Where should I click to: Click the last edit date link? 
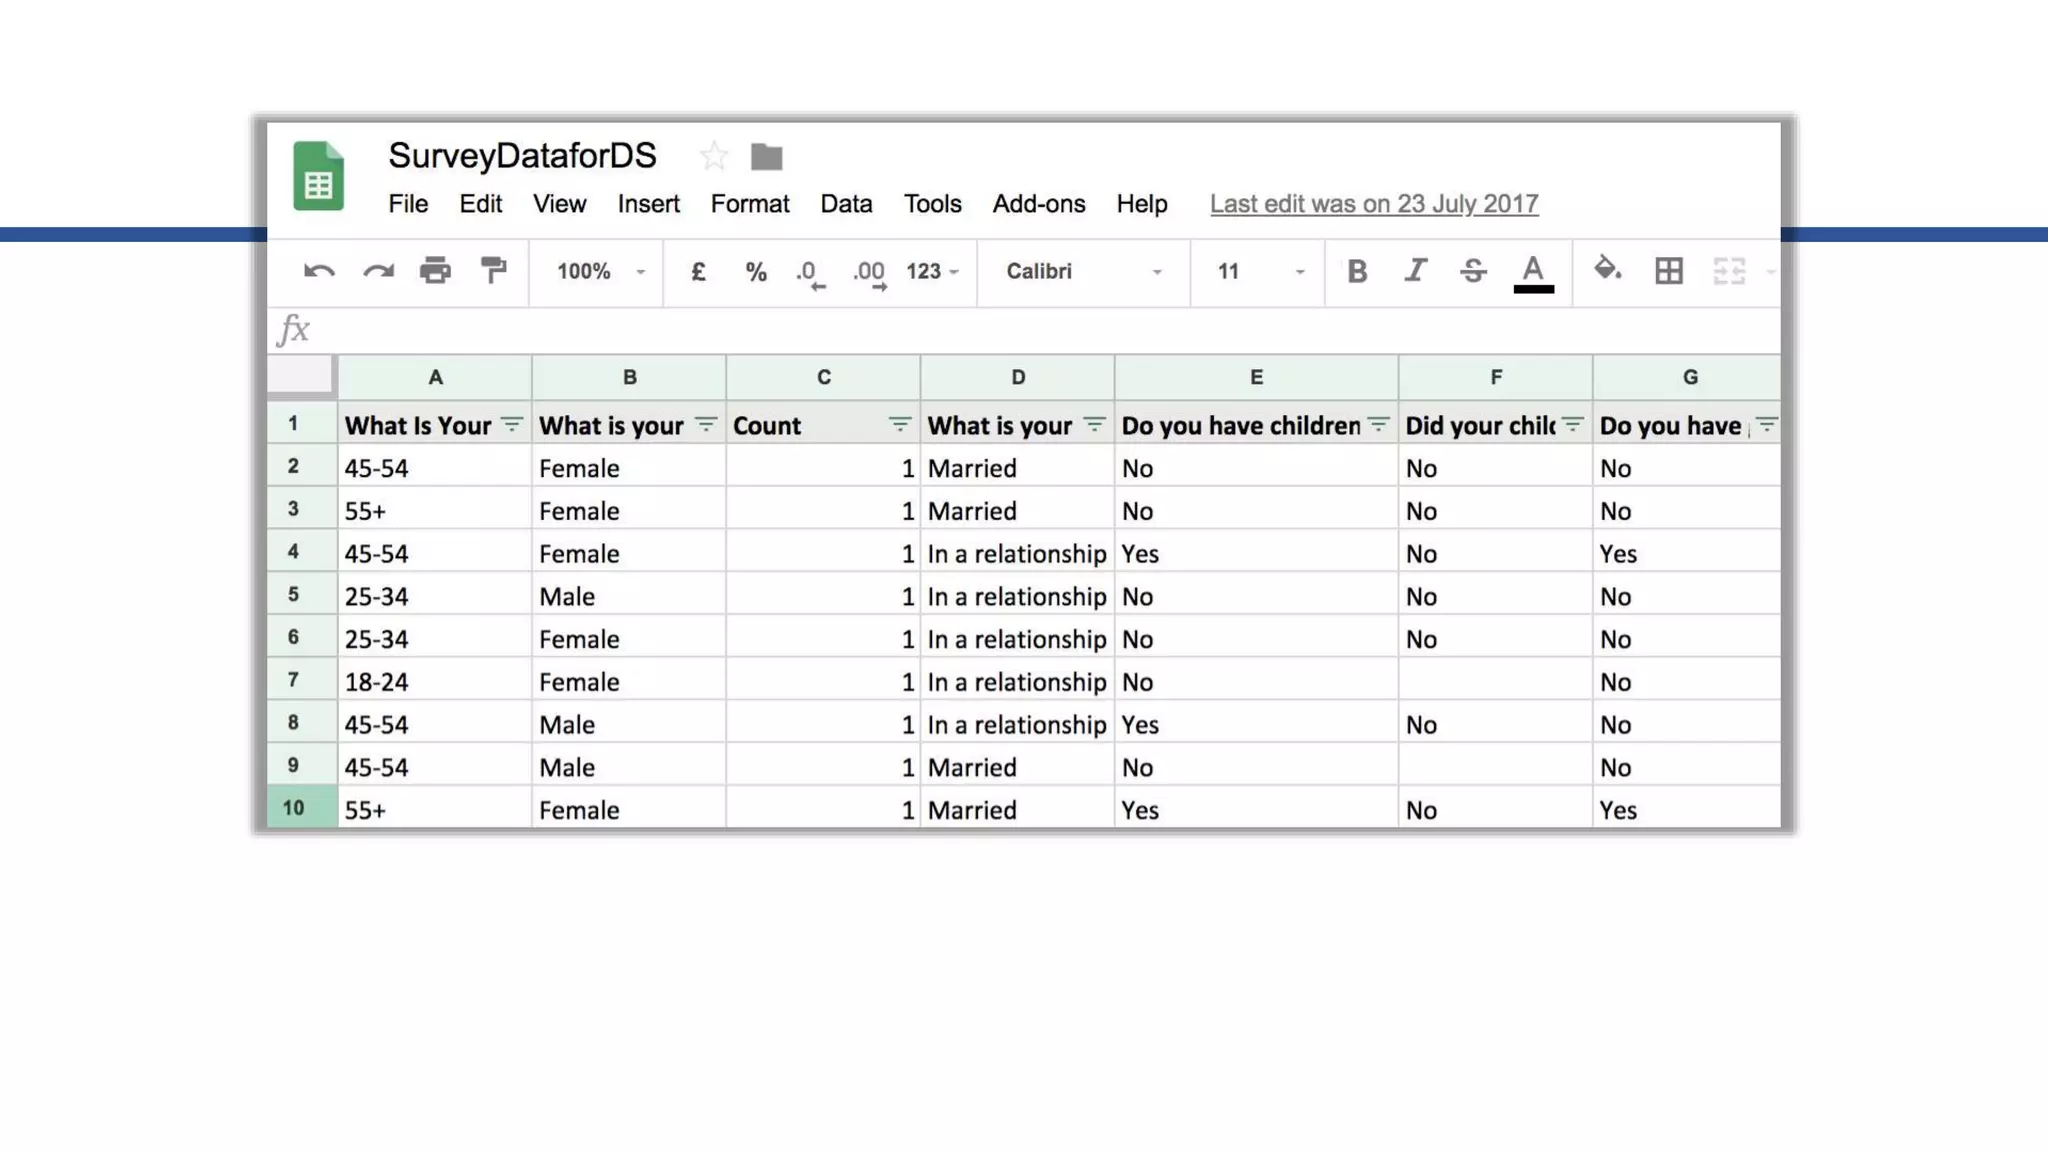click(x=1373, y=204)
